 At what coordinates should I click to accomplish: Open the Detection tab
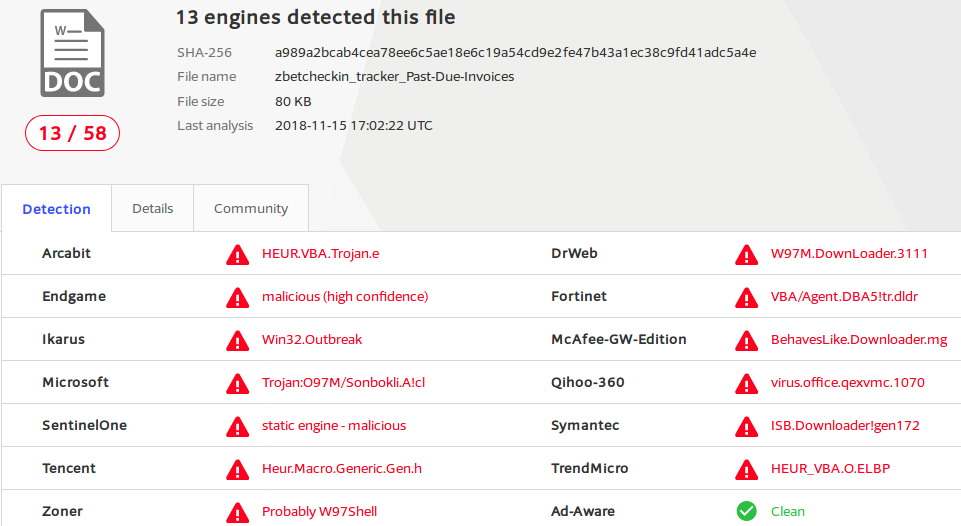pos(56,208)
